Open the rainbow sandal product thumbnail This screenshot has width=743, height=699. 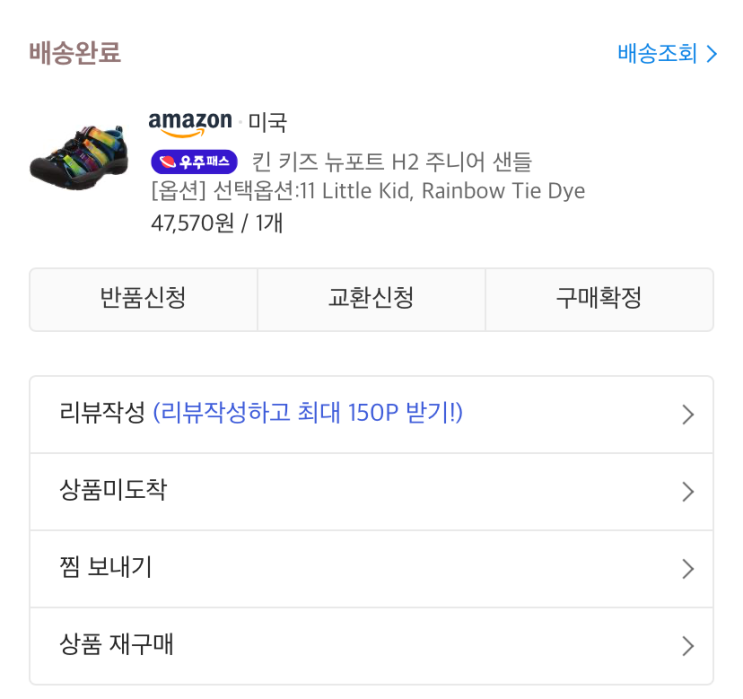click(78, 155)
